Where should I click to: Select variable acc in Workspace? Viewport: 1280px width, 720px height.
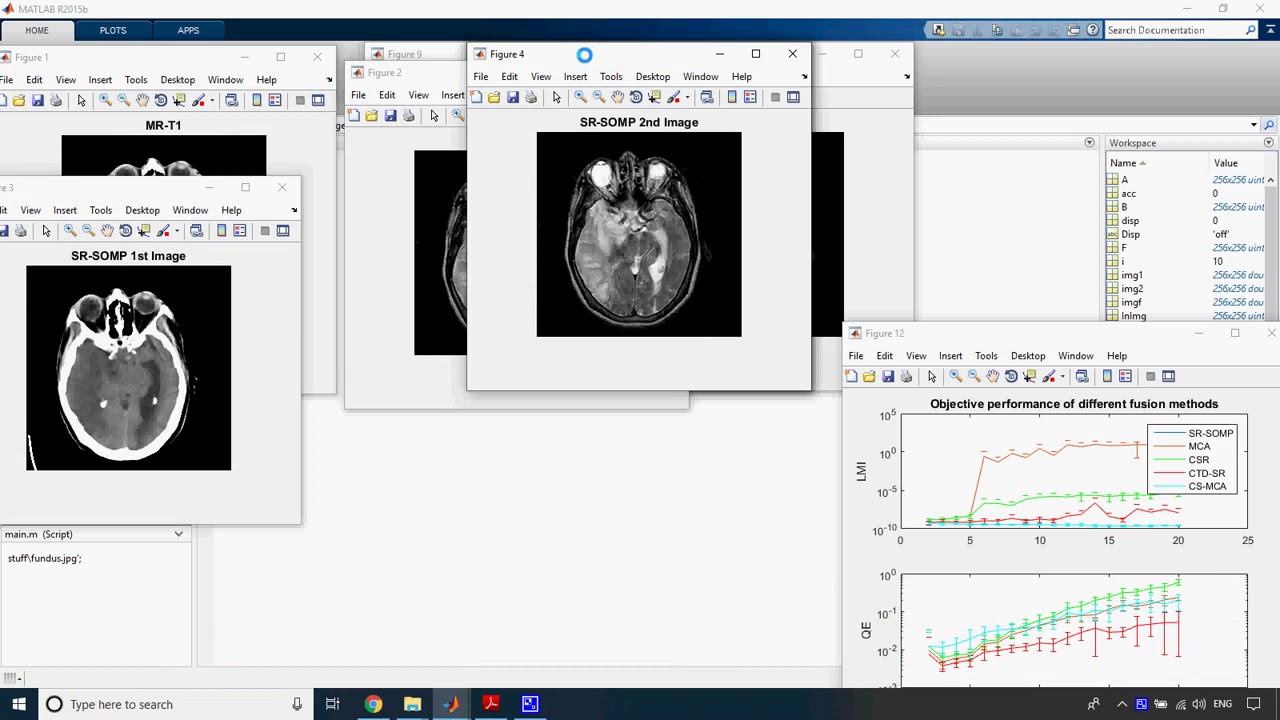coord(1128,193)
